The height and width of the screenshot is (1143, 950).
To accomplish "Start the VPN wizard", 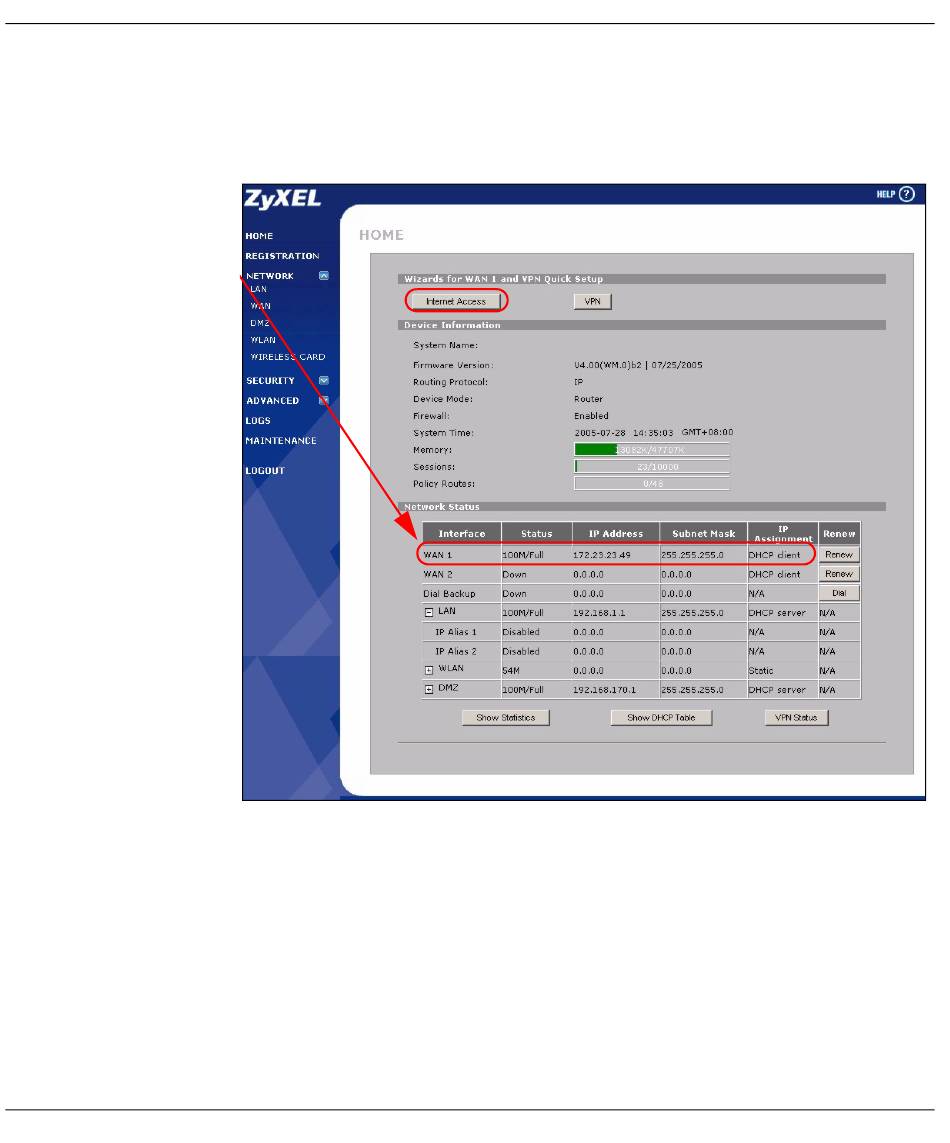I will (592, 301).
